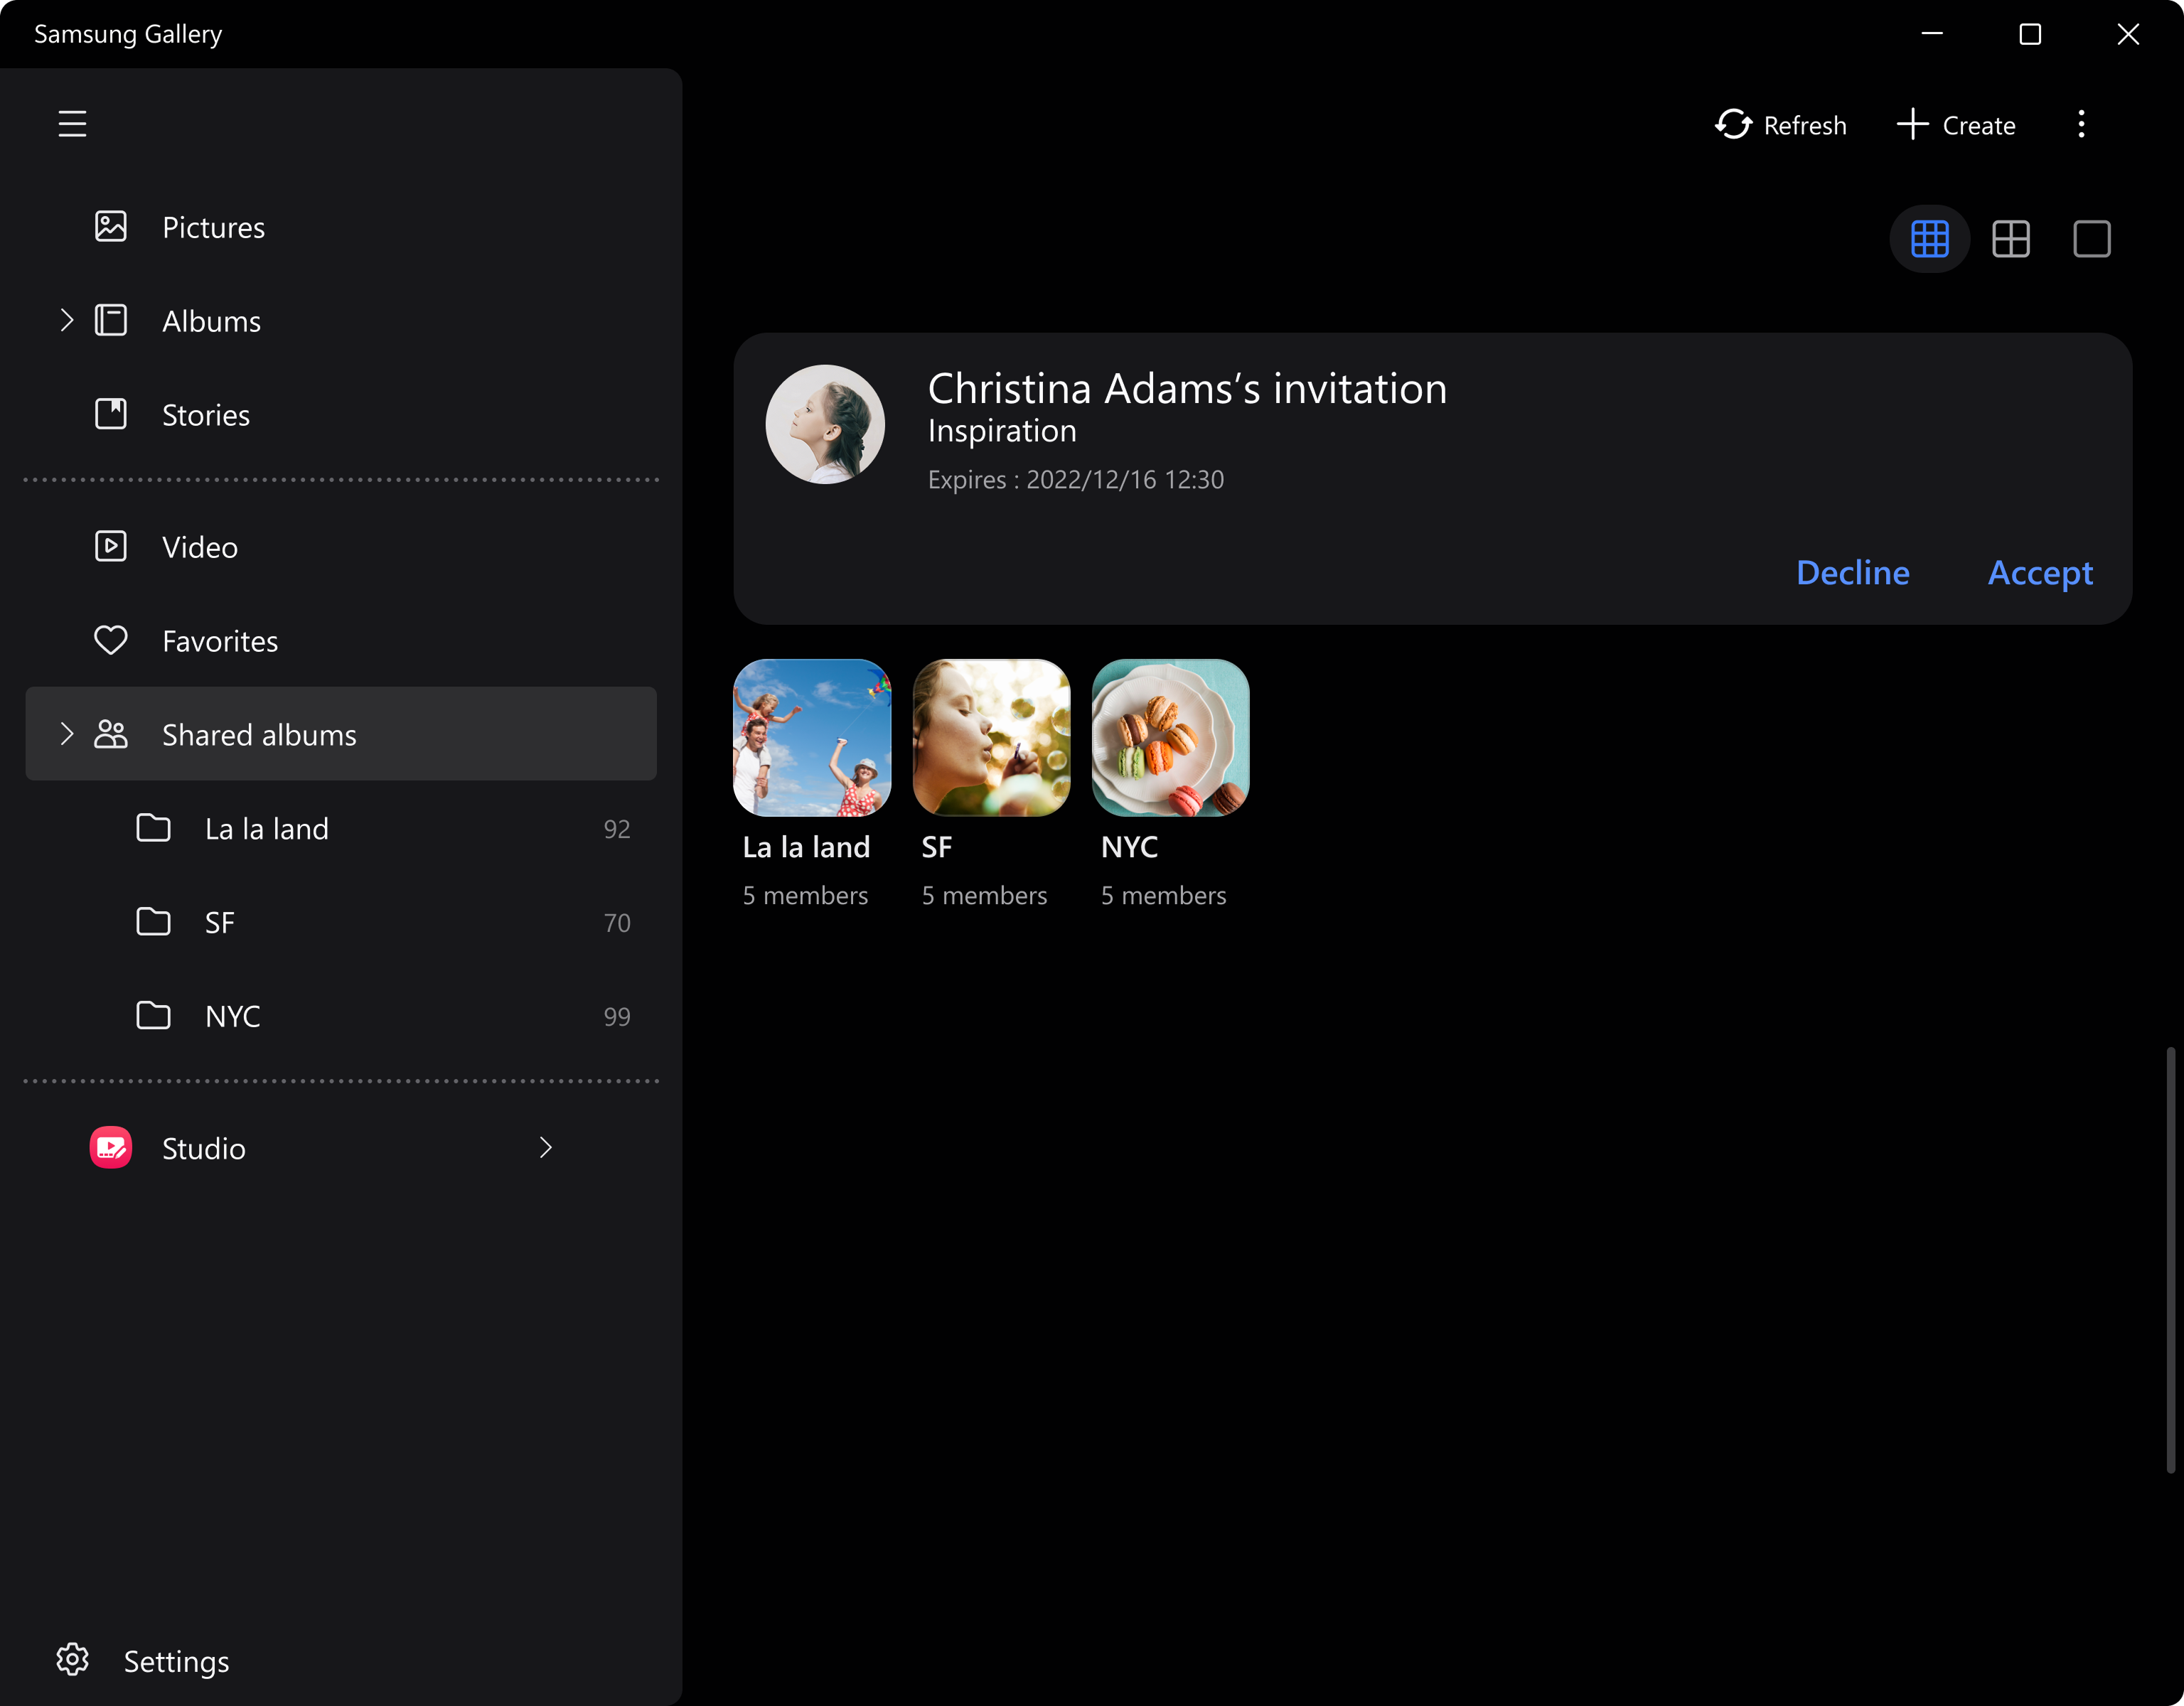Open Favorites via the heart icon
This screenshot has height=1706, width=2184.
click(x=111, y=641)
